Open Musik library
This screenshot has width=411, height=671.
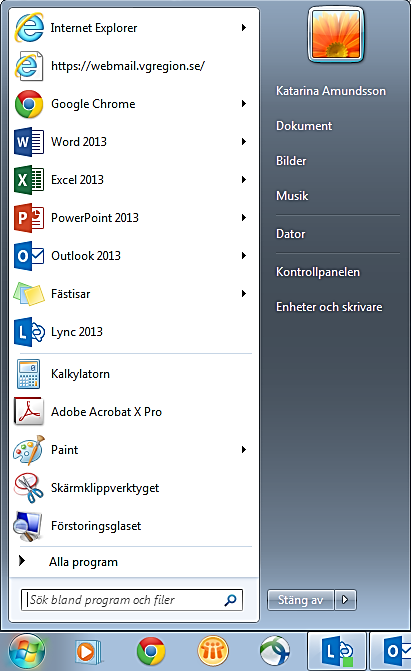tap(292, 196)
